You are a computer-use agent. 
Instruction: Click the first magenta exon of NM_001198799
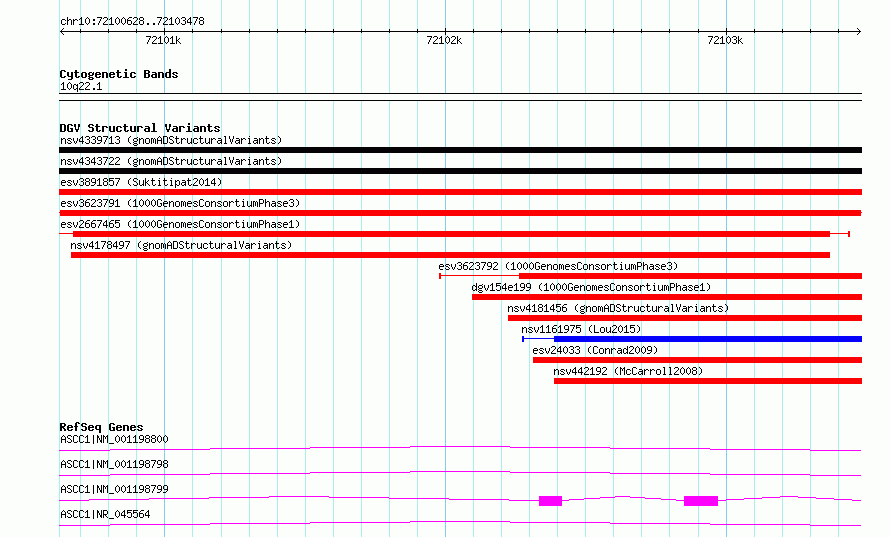(x=550, y=501)
